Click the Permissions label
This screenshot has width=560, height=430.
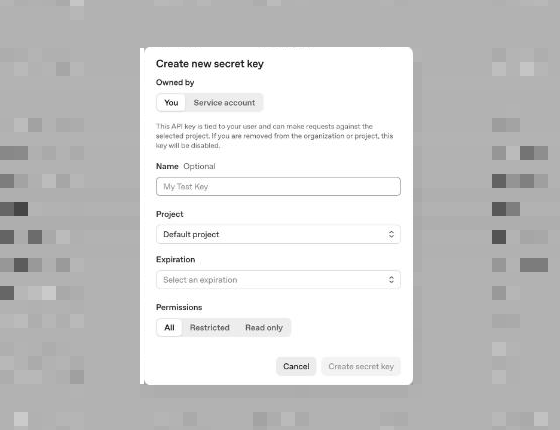coord(179,308)
